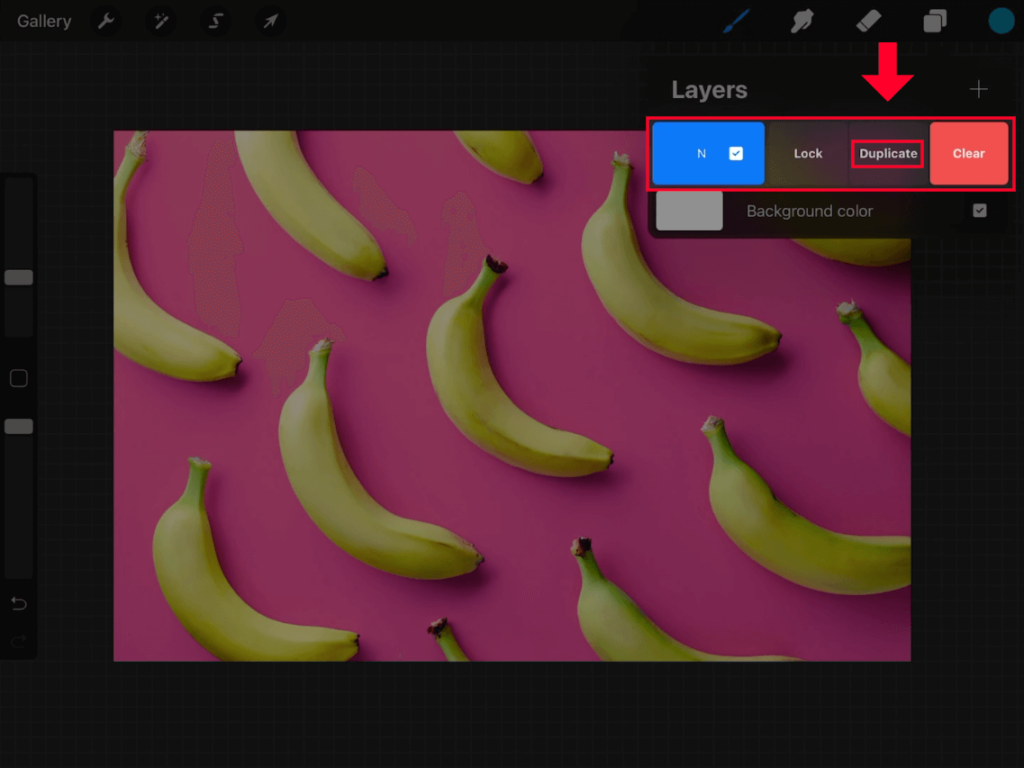Open the Adjustments magic wand panel
This screenshot has width=1024, height=768.
click(160, 20)
